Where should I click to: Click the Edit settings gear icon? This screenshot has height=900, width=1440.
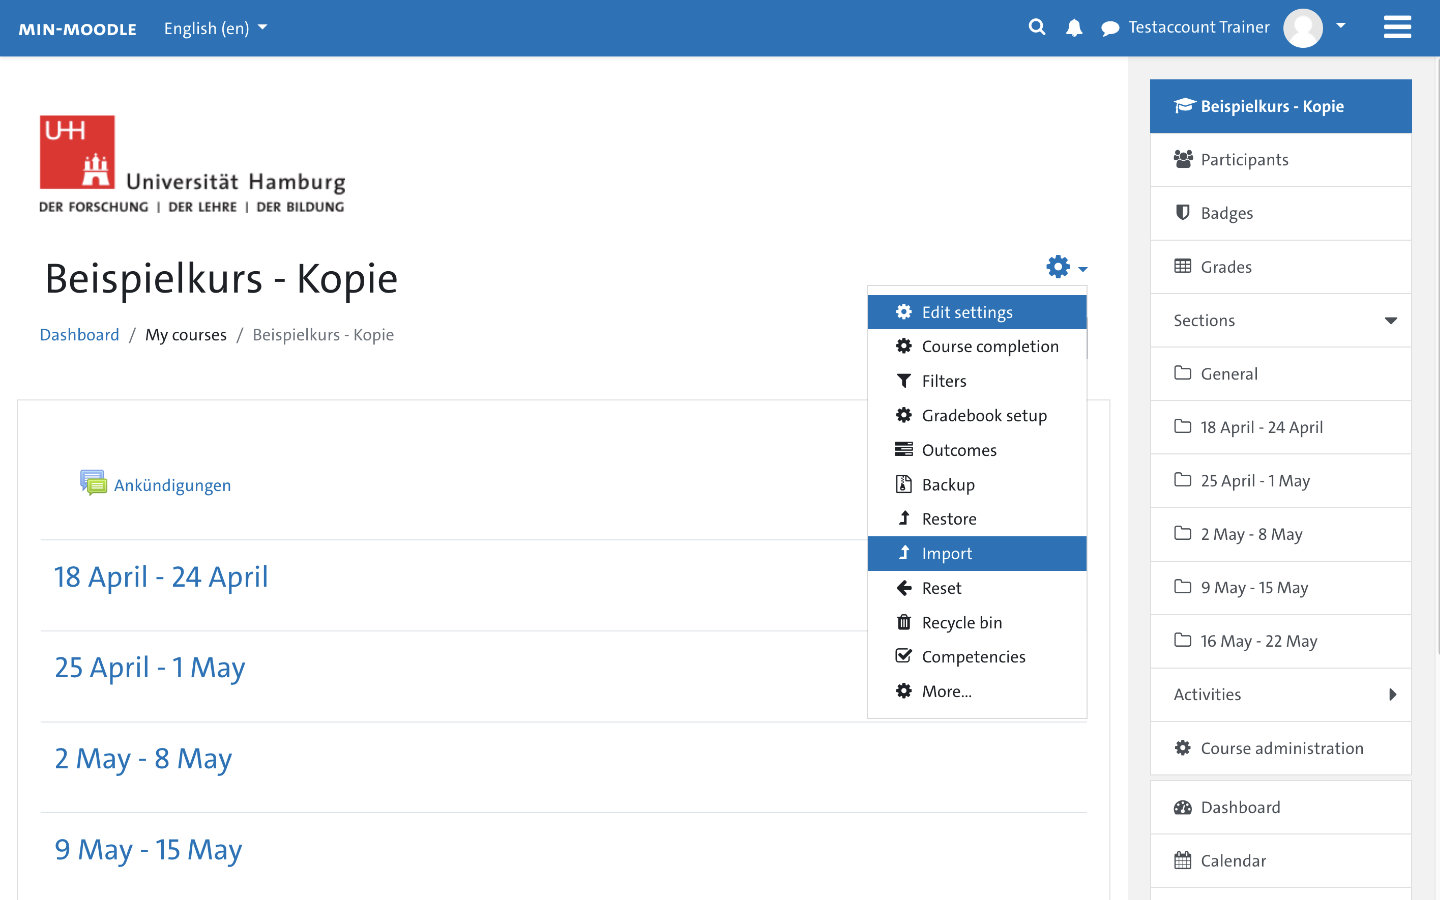pyautogui.click(x=904, y=312)
